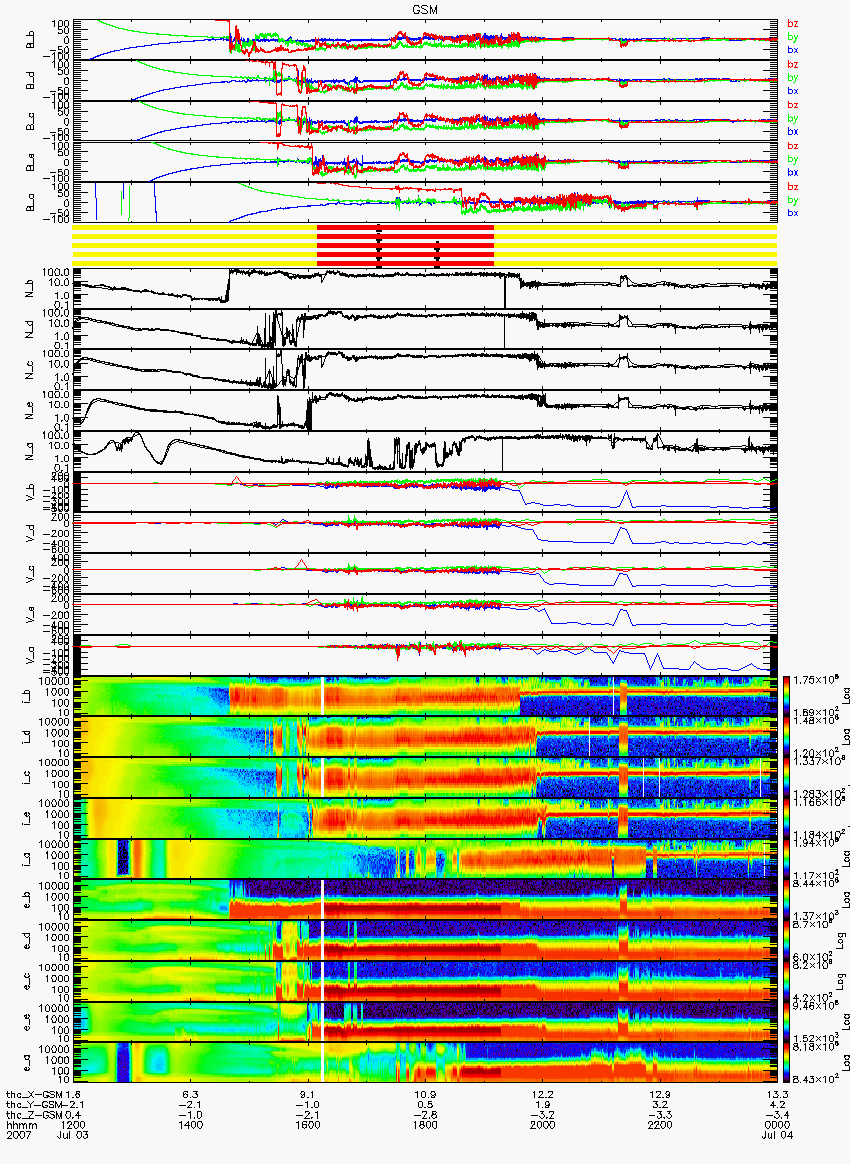Click the bz legend label of B_d panel
This screenshot has height=1164, width=850.
click(793, 65)
